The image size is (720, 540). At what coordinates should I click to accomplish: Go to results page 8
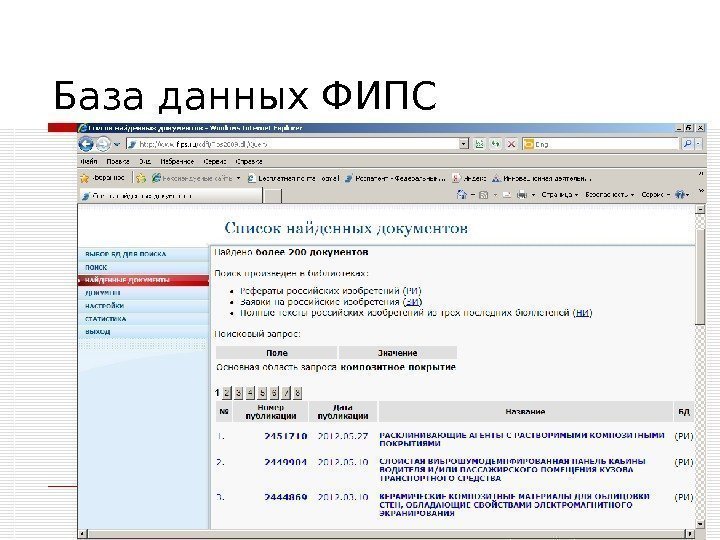click(298, 393)
